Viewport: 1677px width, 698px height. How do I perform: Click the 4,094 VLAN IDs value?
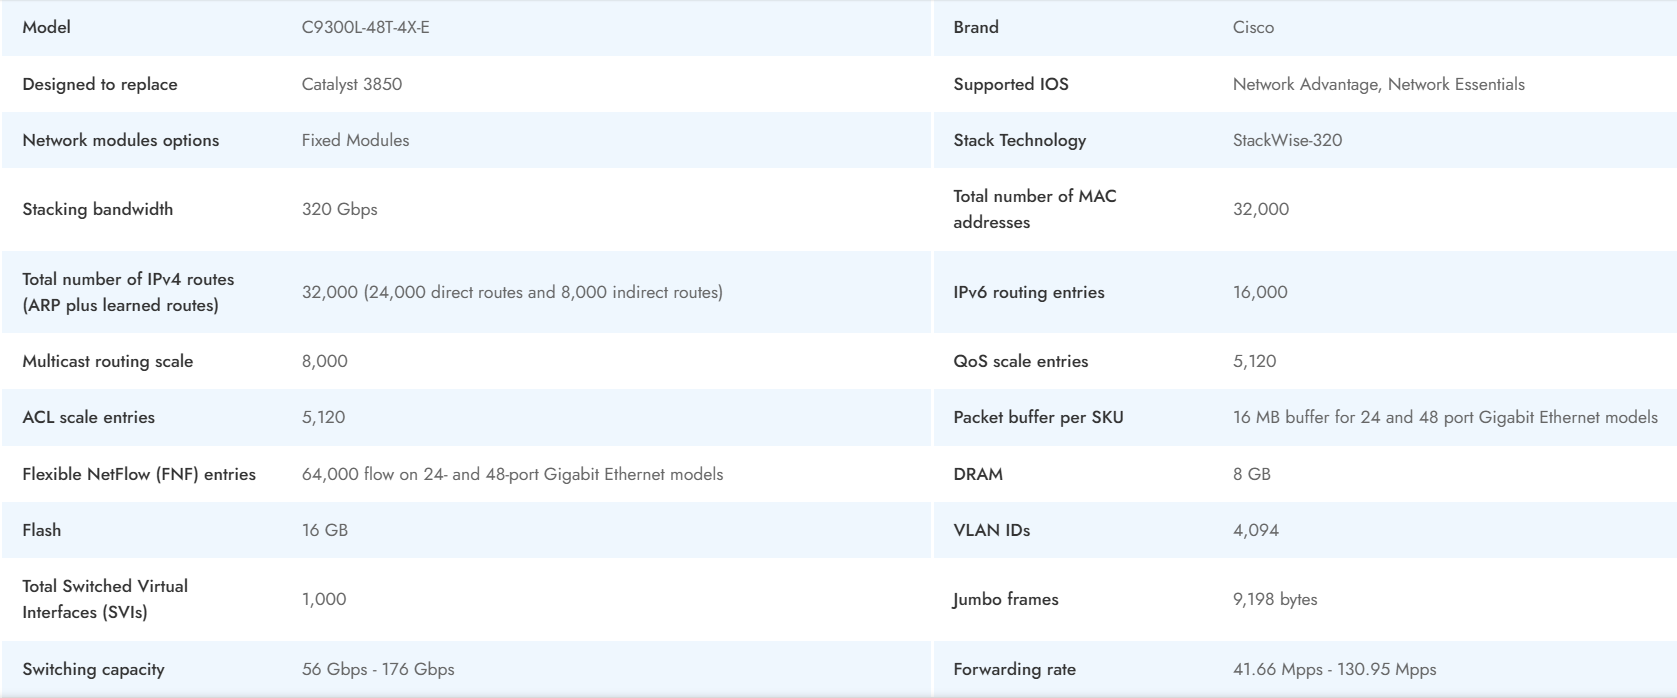(1255, 530)
